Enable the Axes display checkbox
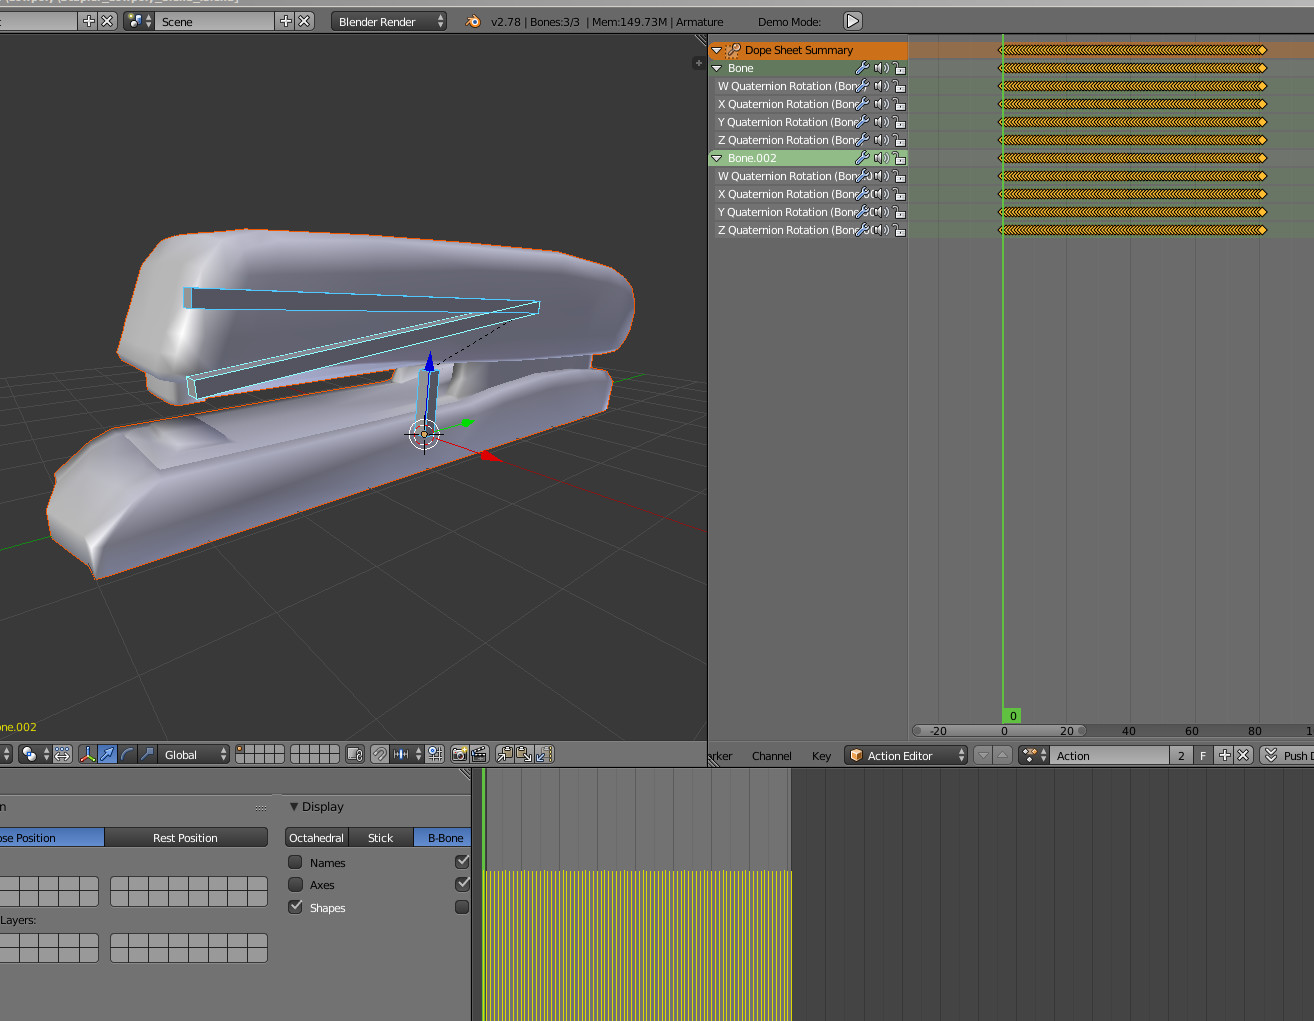The width and height of the screenshot is (1314, 1021). [x=295, y=884]
